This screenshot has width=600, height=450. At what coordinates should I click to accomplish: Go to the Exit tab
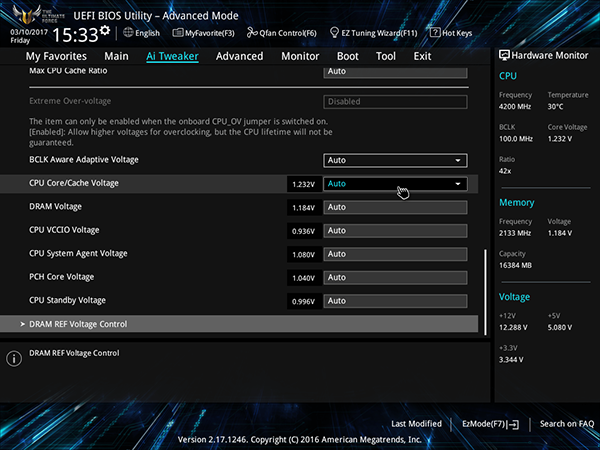coord(422,56)
